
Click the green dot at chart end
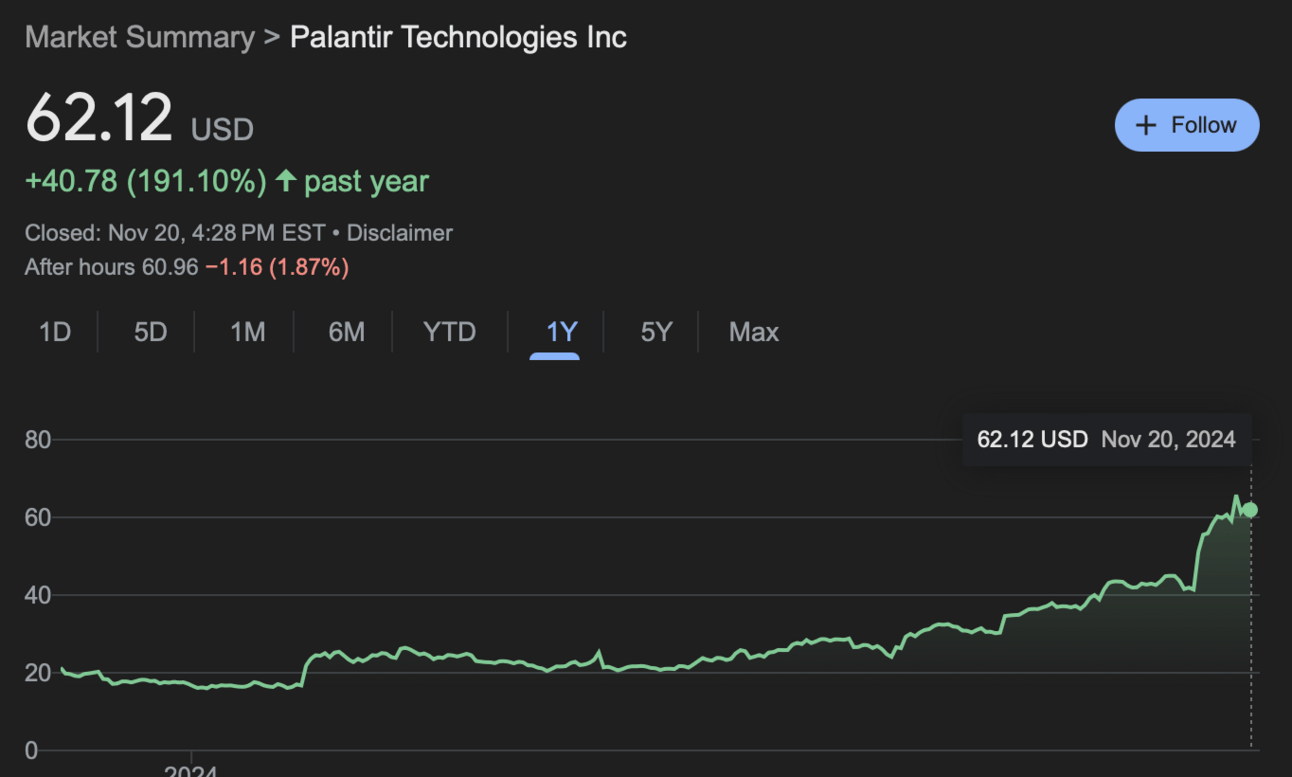tap(1250, 510)
